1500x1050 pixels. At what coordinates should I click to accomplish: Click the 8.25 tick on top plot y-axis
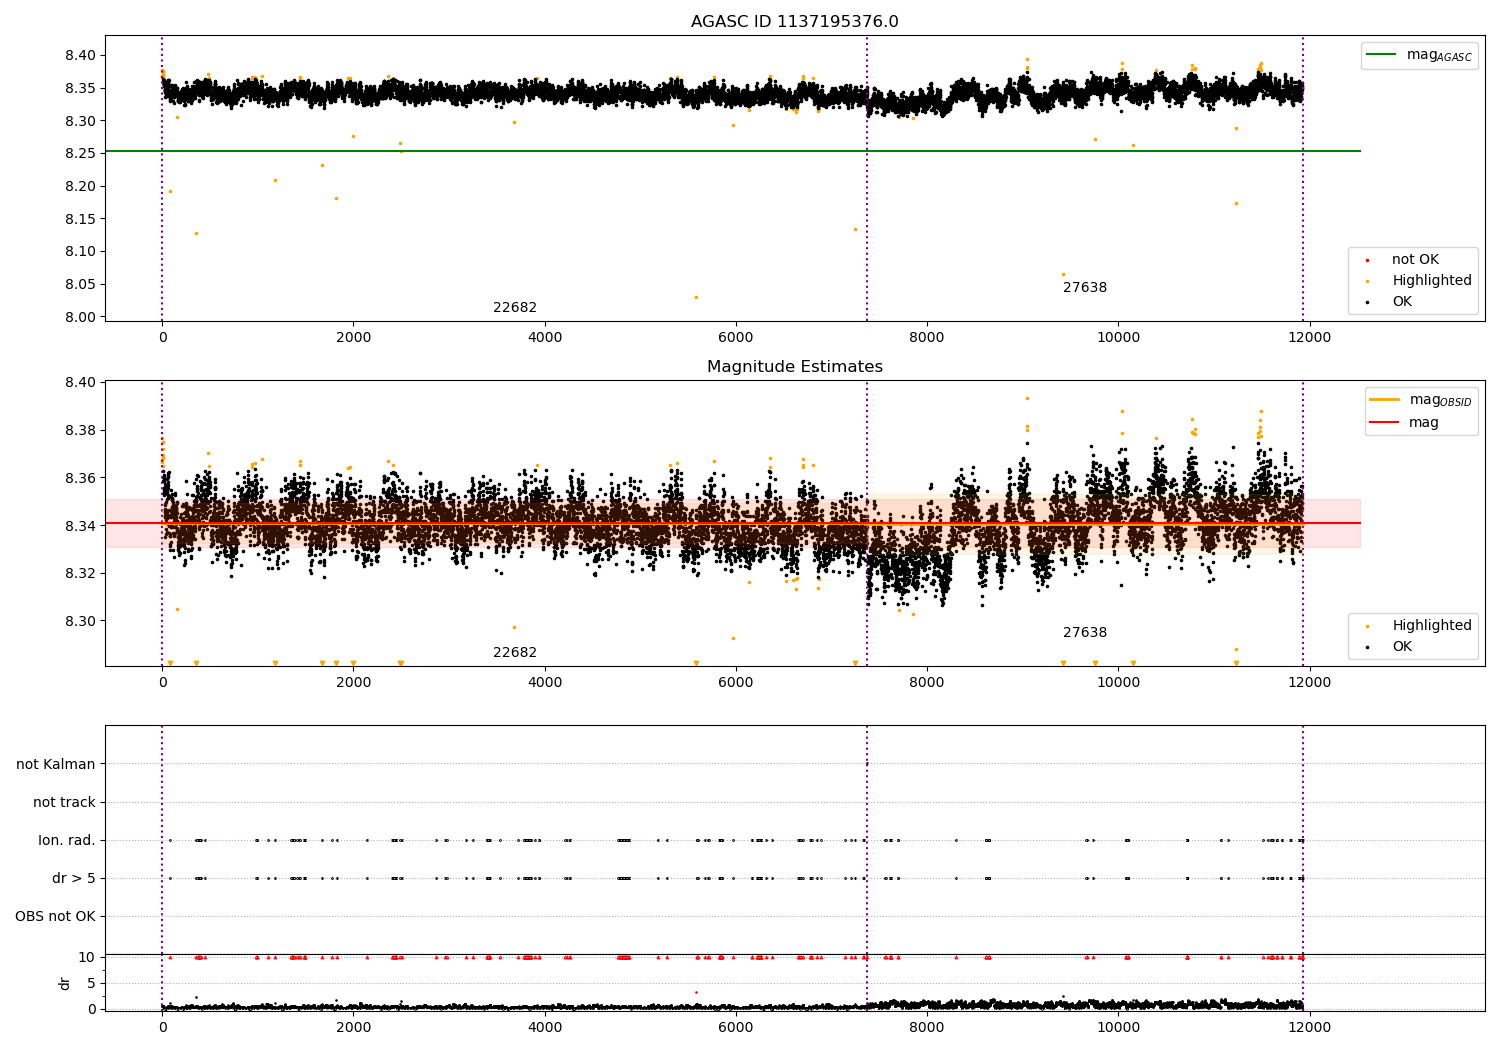80,153
